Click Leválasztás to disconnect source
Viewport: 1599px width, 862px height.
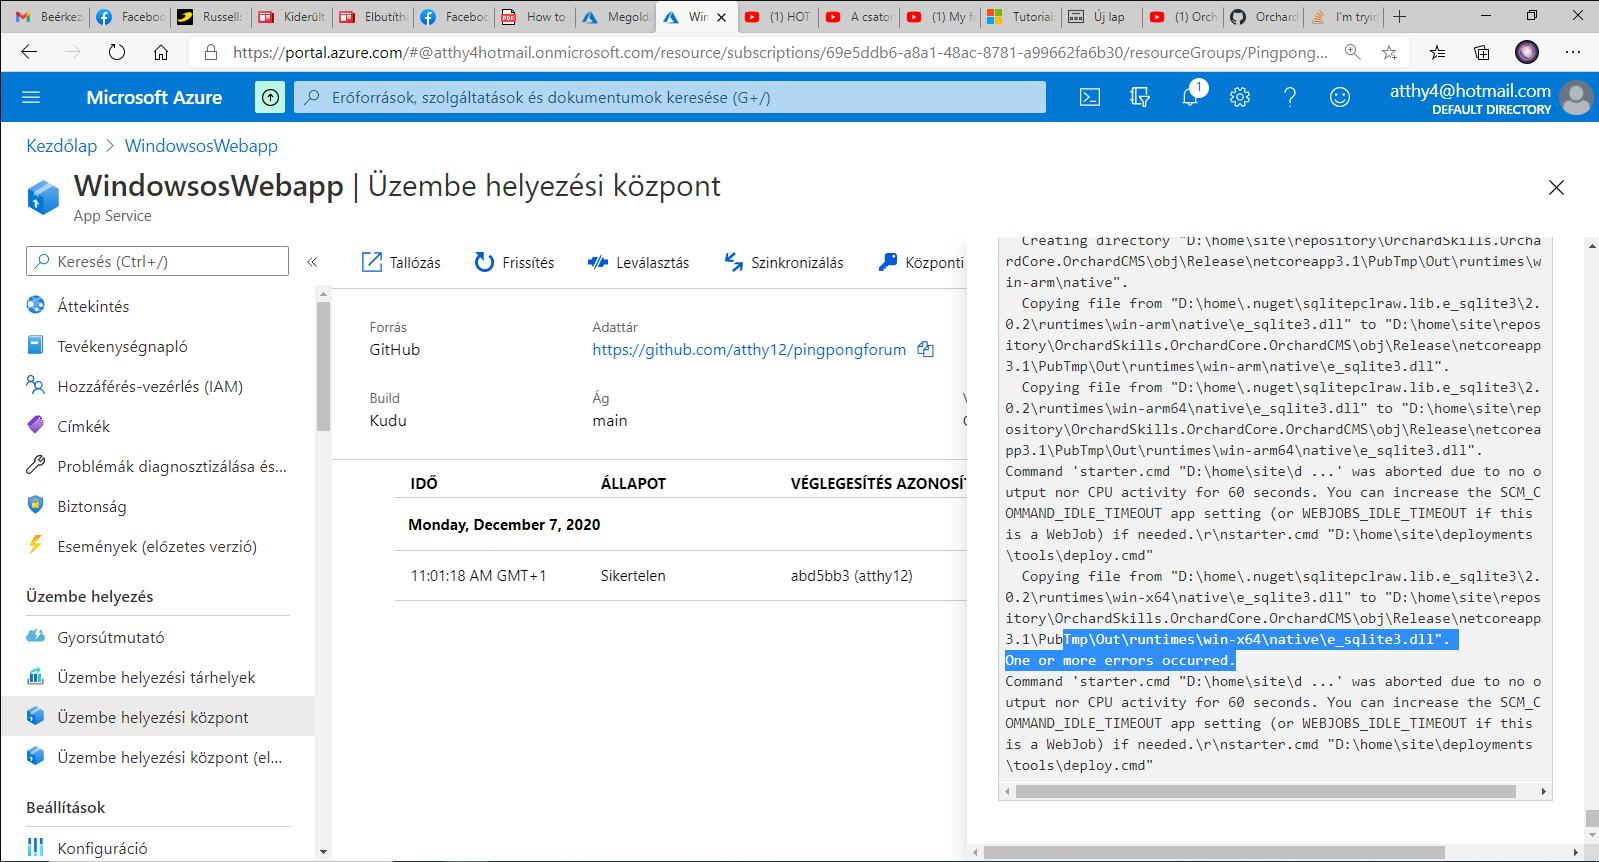639,262
